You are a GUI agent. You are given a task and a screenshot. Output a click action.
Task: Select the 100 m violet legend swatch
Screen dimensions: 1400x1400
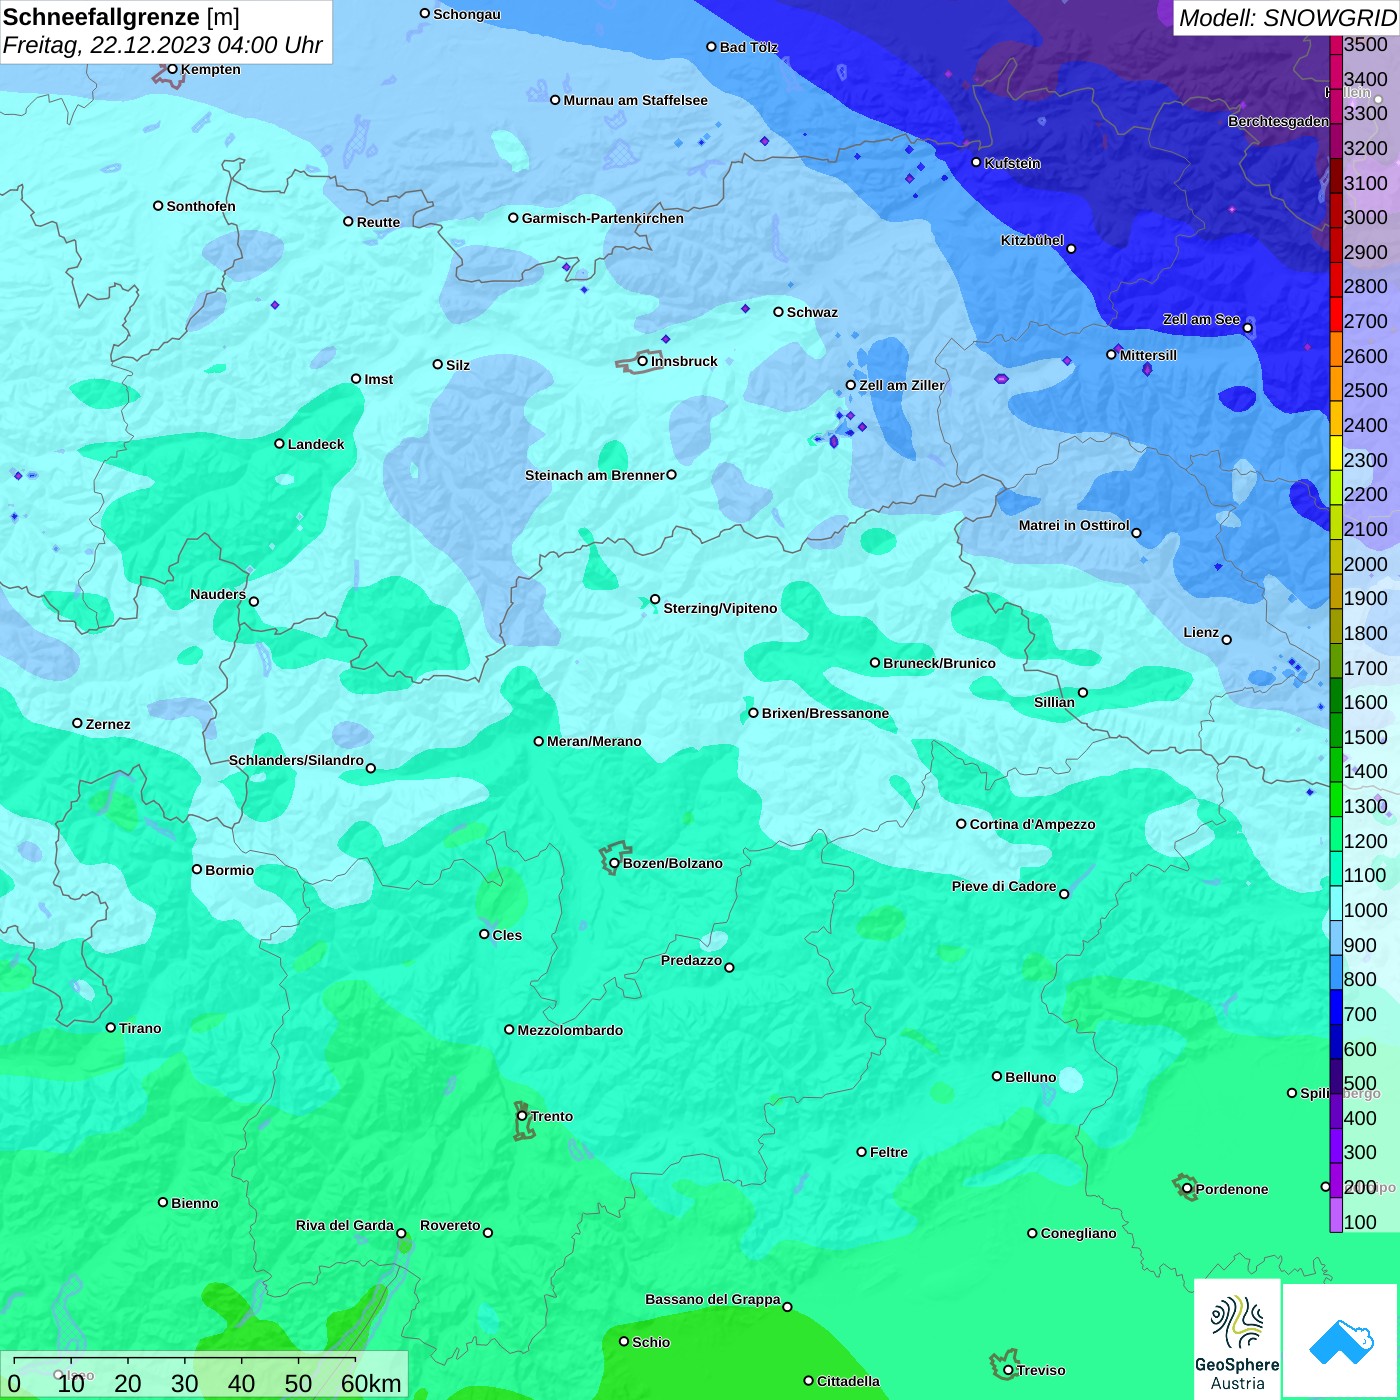1335,1215
